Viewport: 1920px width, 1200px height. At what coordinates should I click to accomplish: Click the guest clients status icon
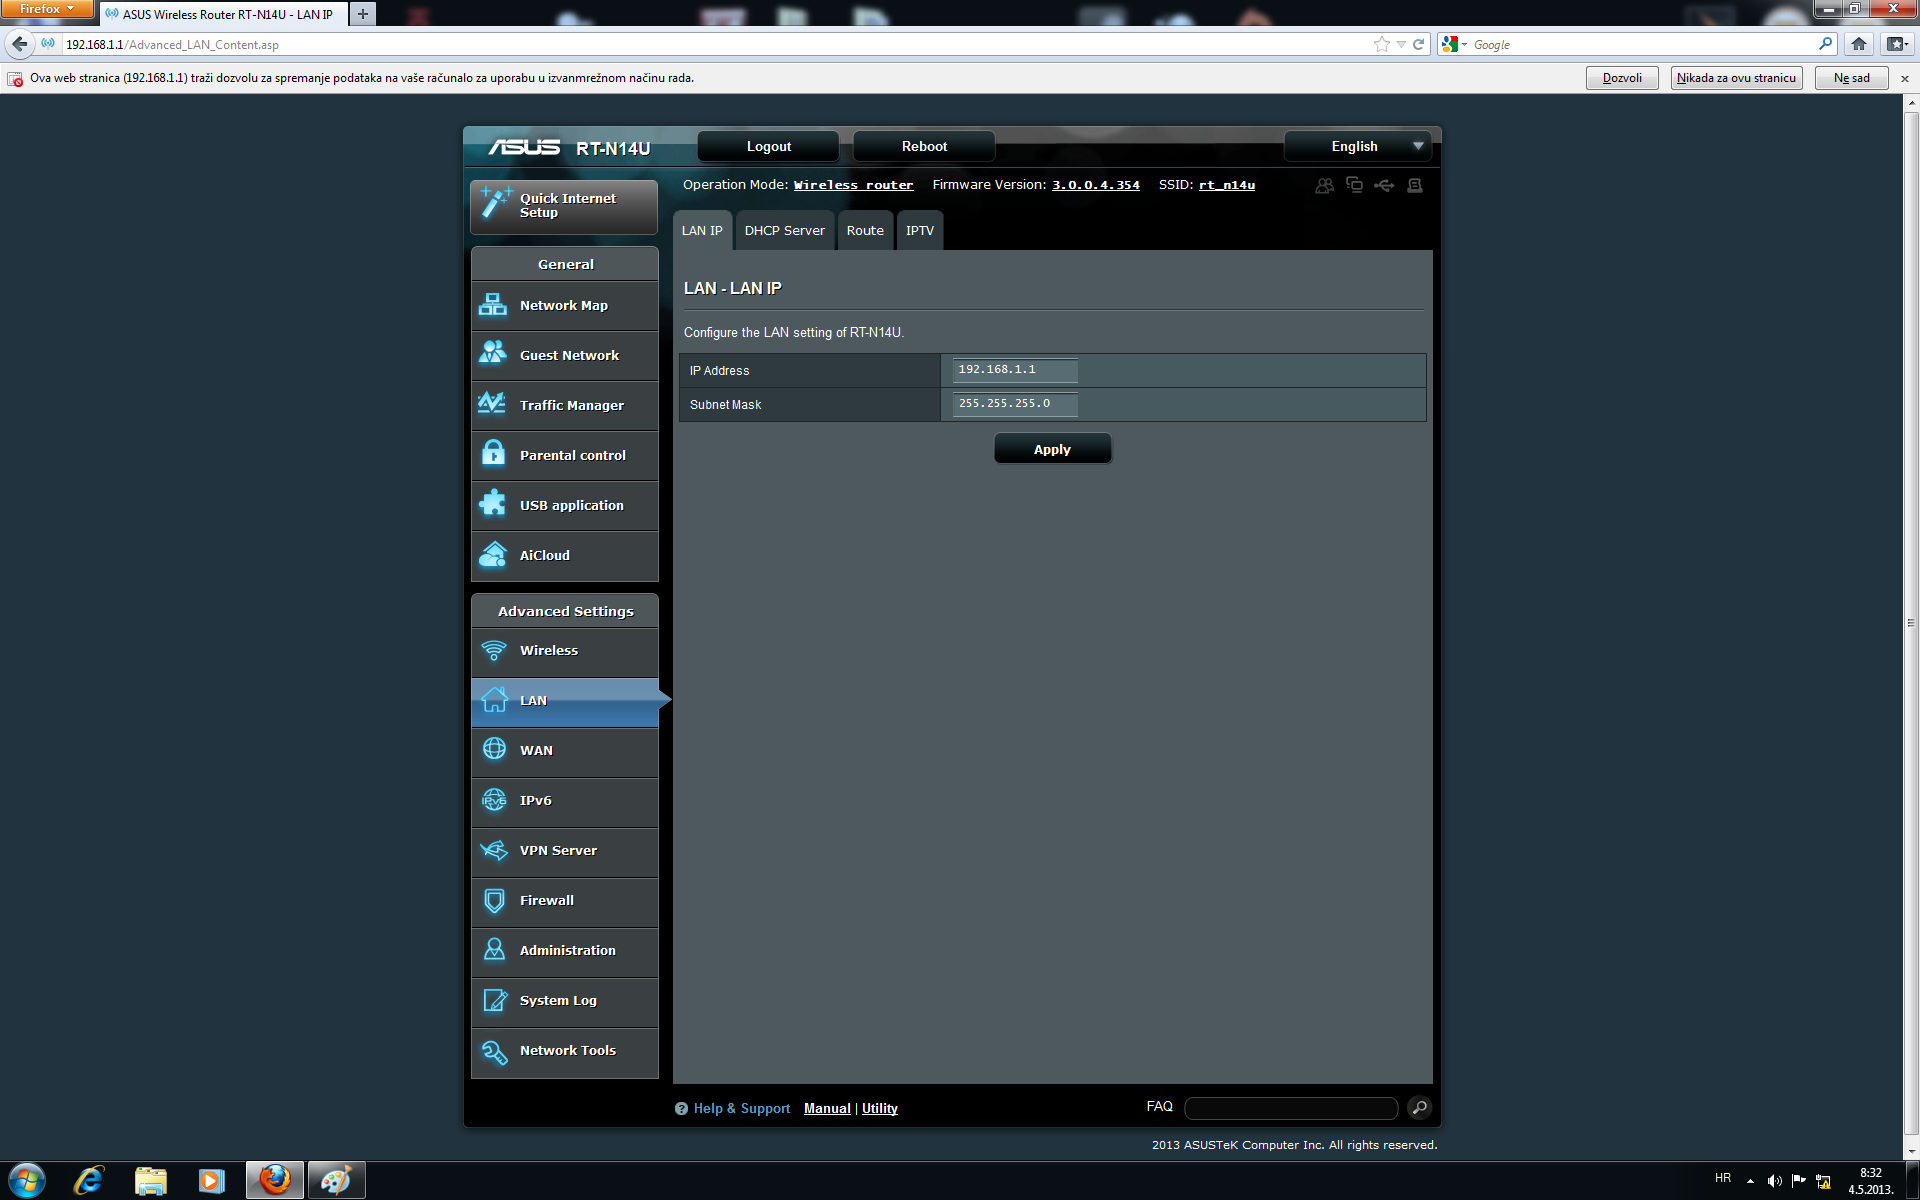(1324, 186)
